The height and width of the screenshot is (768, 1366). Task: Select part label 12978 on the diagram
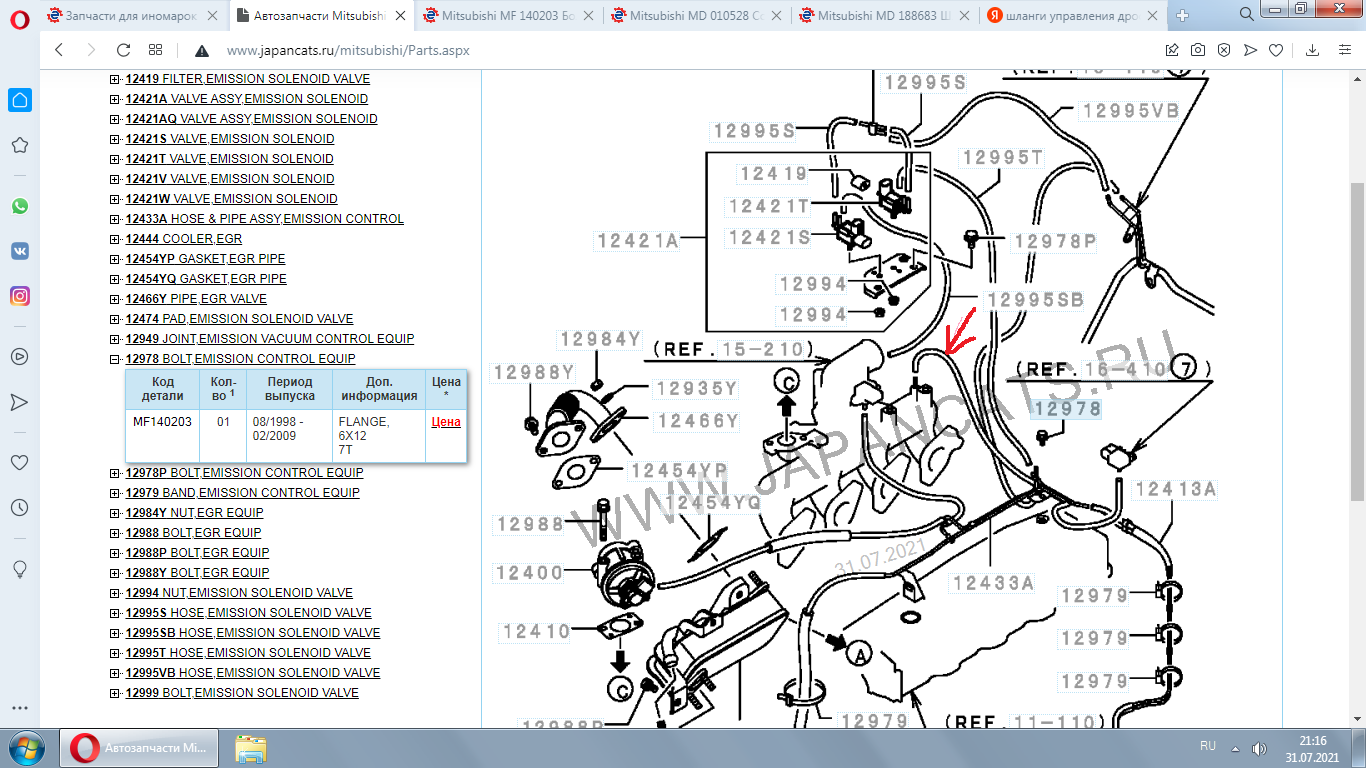click(1068, 408)
